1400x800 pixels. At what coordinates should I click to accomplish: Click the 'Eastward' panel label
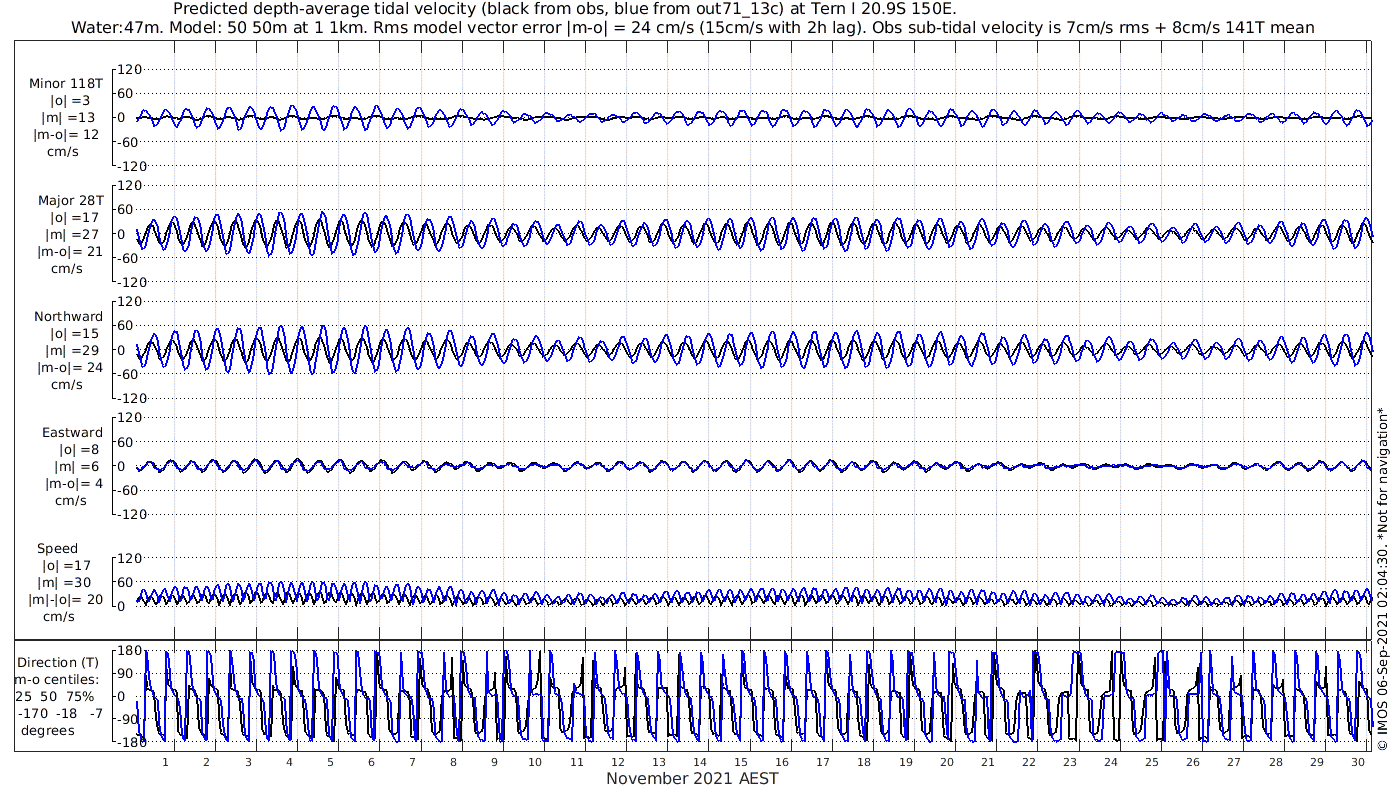[72, 432]
